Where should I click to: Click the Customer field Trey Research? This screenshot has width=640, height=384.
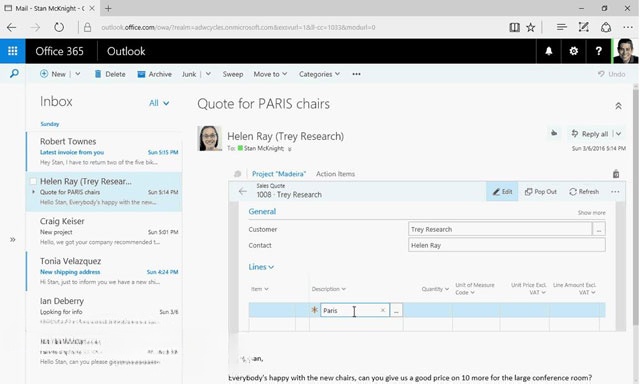click(500, 229)
